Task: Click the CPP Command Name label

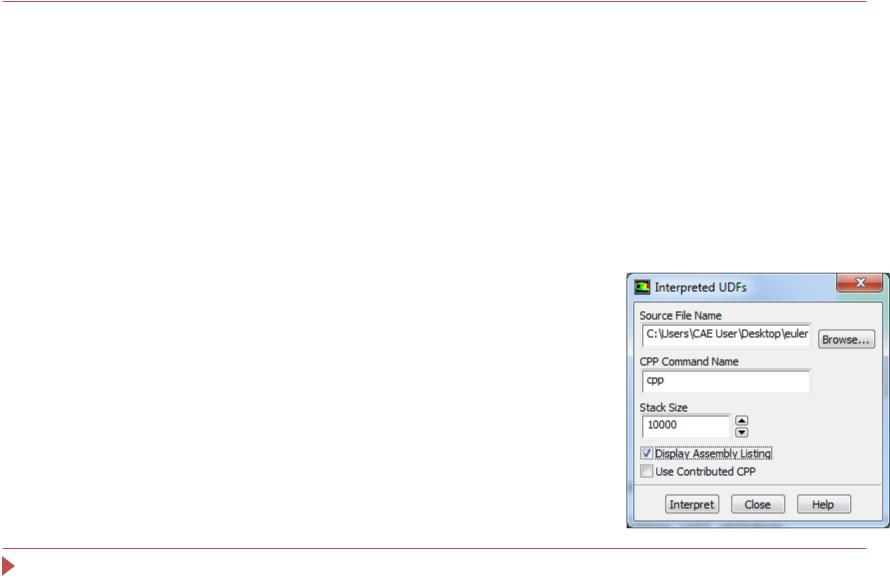Action: (x=689, y=362)
